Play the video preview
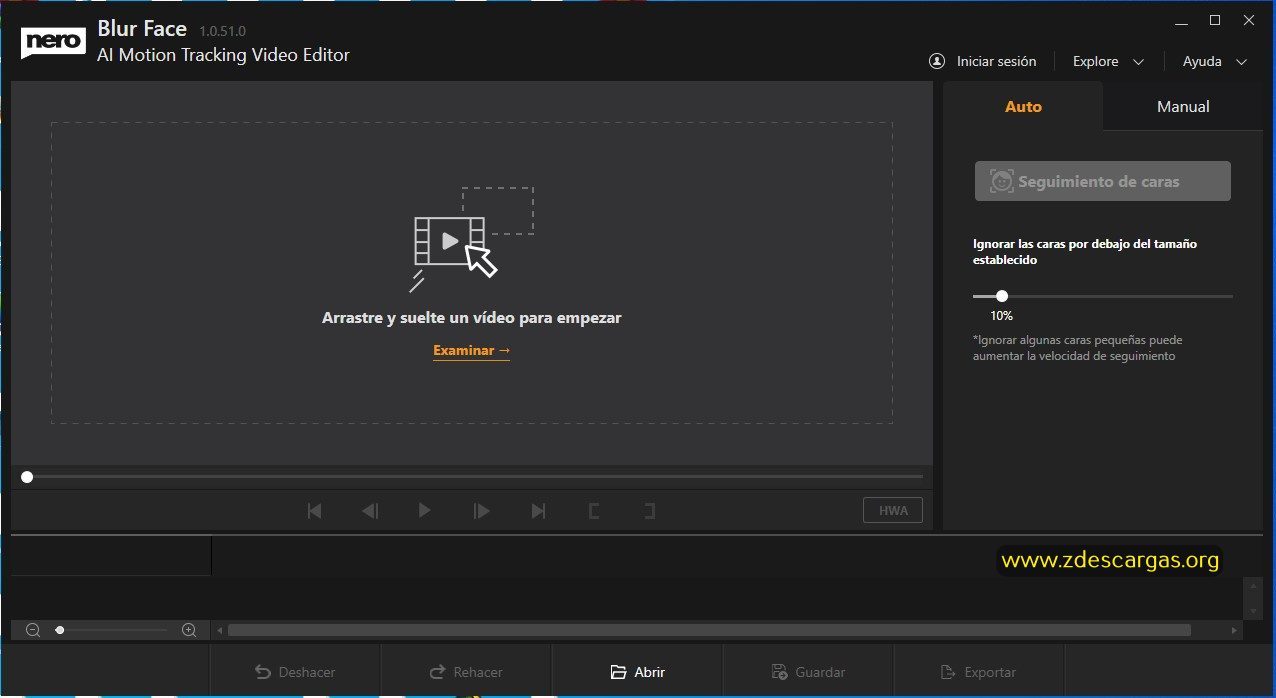The image size is (1276, 698). (x=425, y=511)
